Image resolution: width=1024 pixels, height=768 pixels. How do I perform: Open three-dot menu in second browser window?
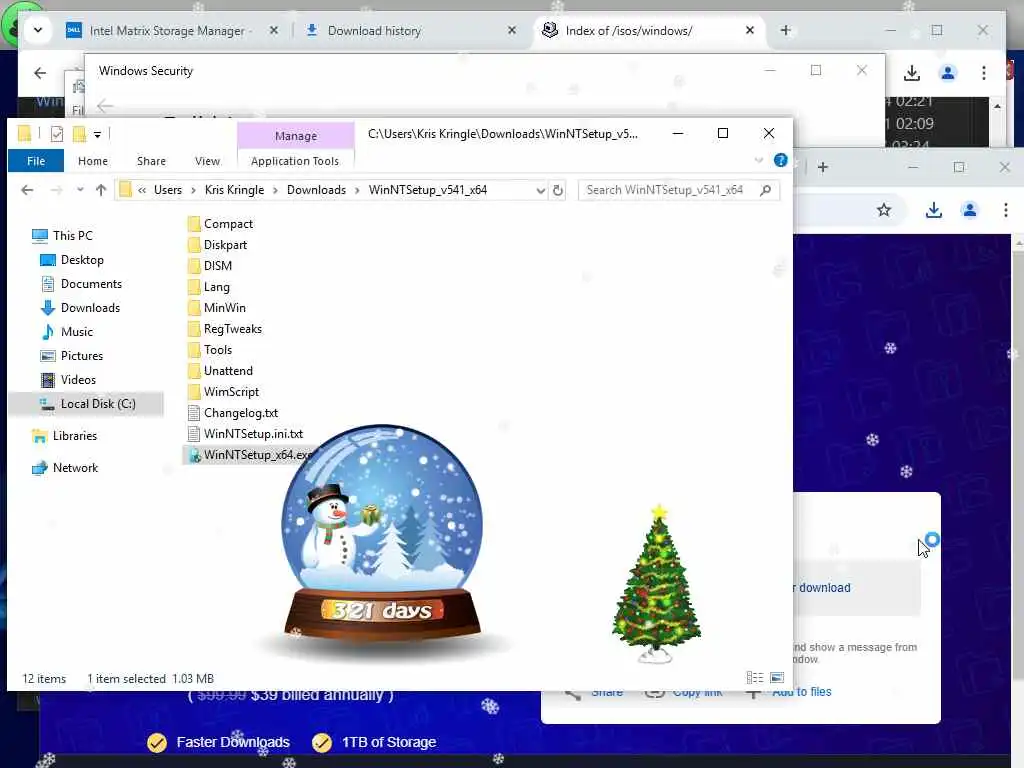click(1006, 210)
